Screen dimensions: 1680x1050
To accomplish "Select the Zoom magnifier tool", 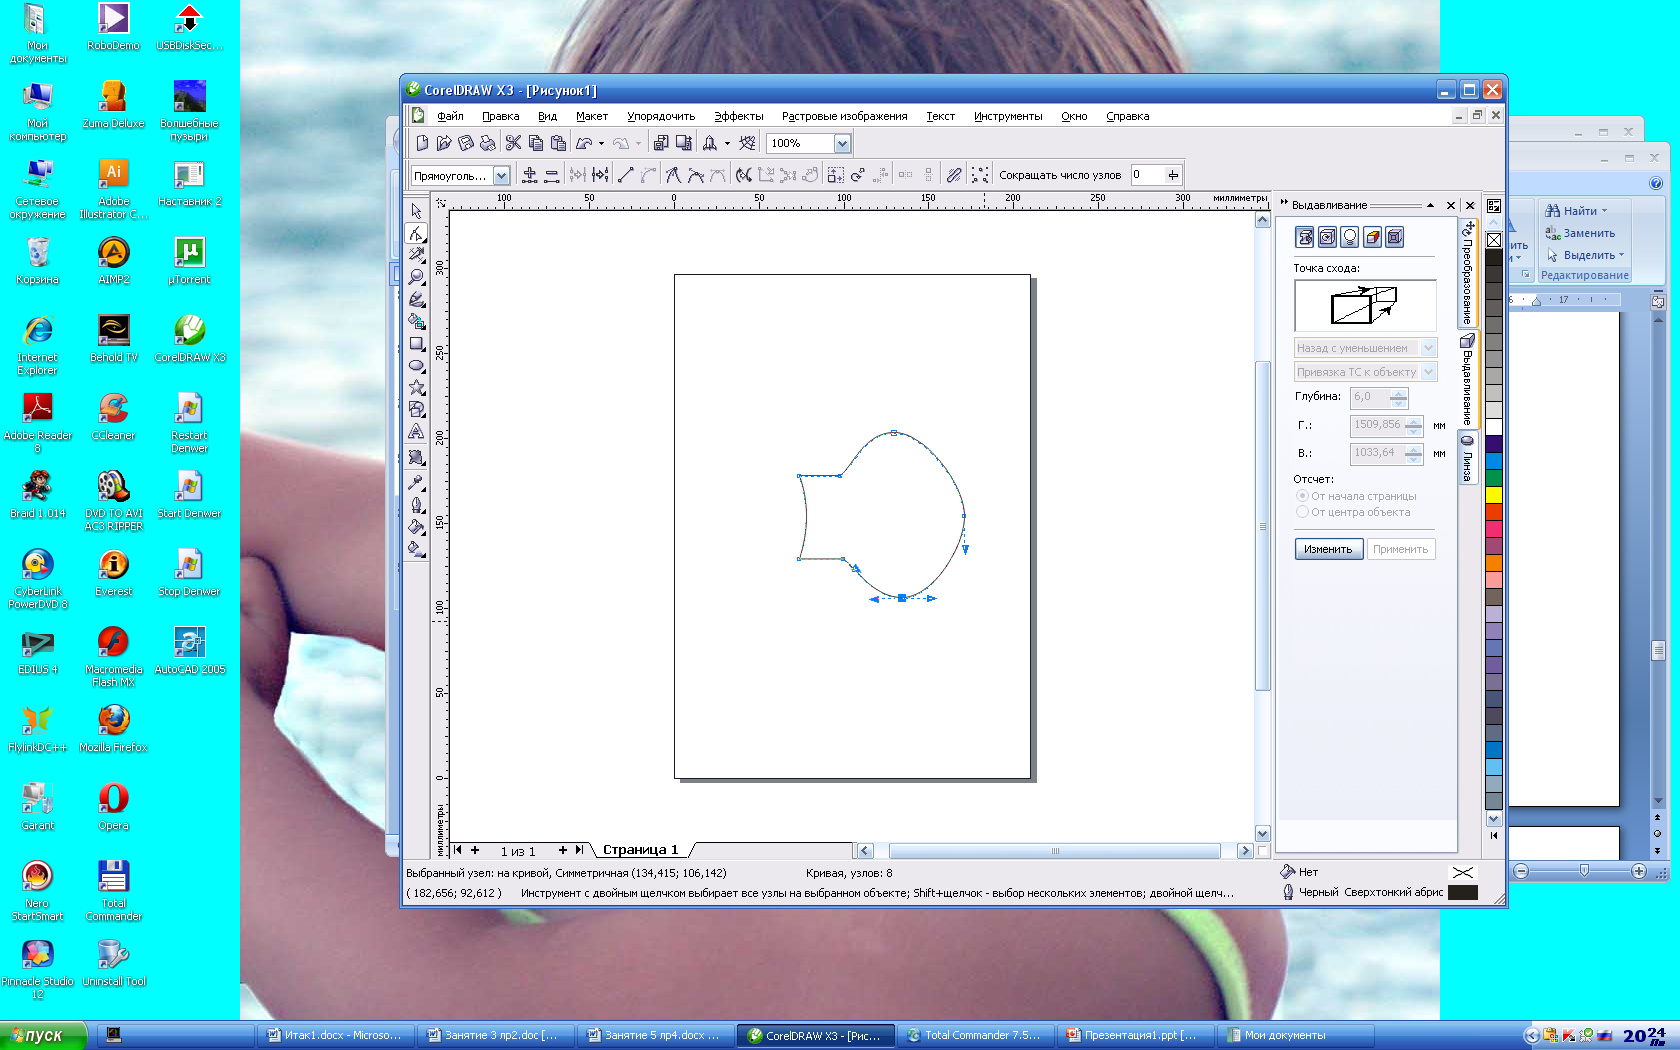I will click(x=417, y=277).
